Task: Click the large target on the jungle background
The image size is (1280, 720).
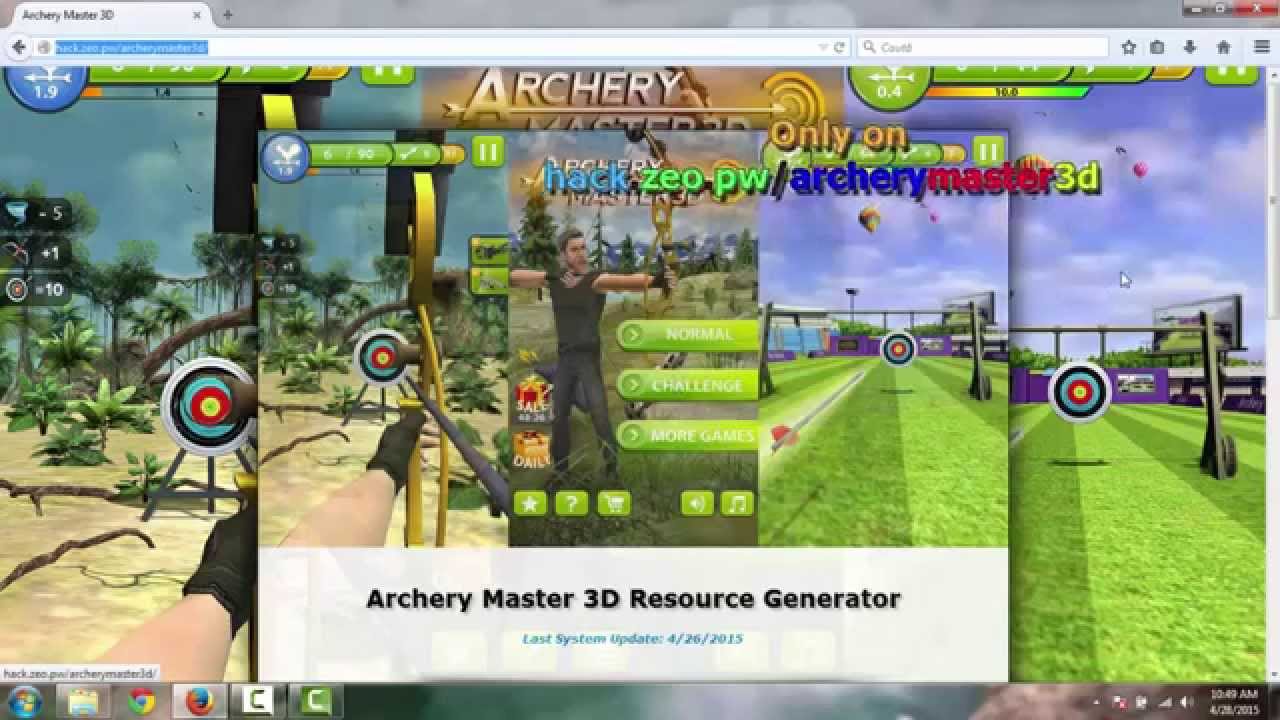Action: [x=209, y=404]
